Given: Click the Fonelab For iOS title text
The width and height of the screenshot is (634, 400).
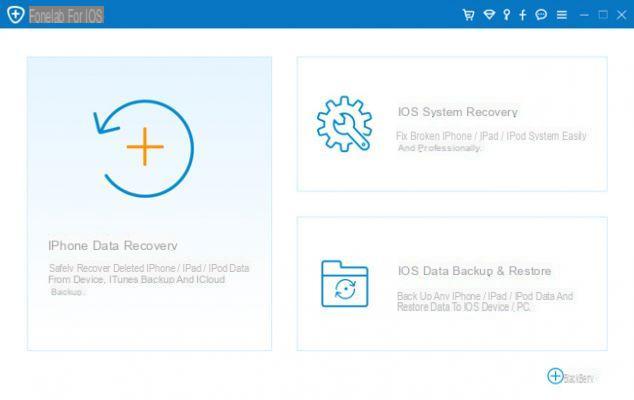Looking at the screenshot, I should pyautogui.click(x=66, y=15).
